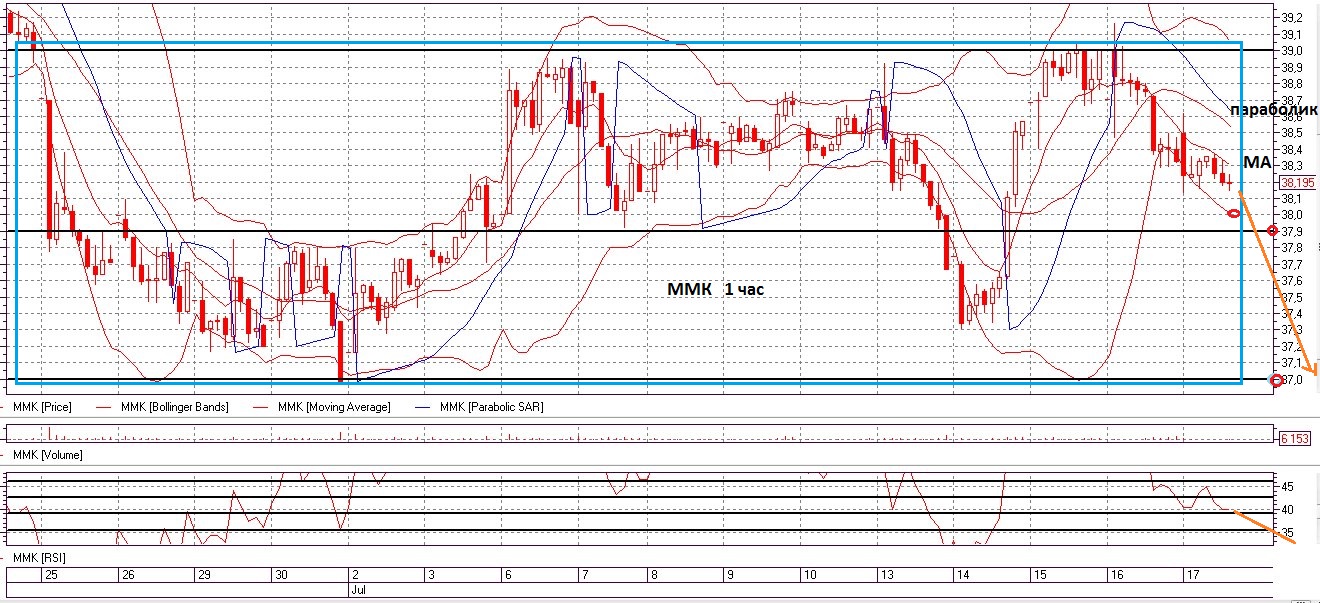Select date 10 on the time axis

[810, 575]
